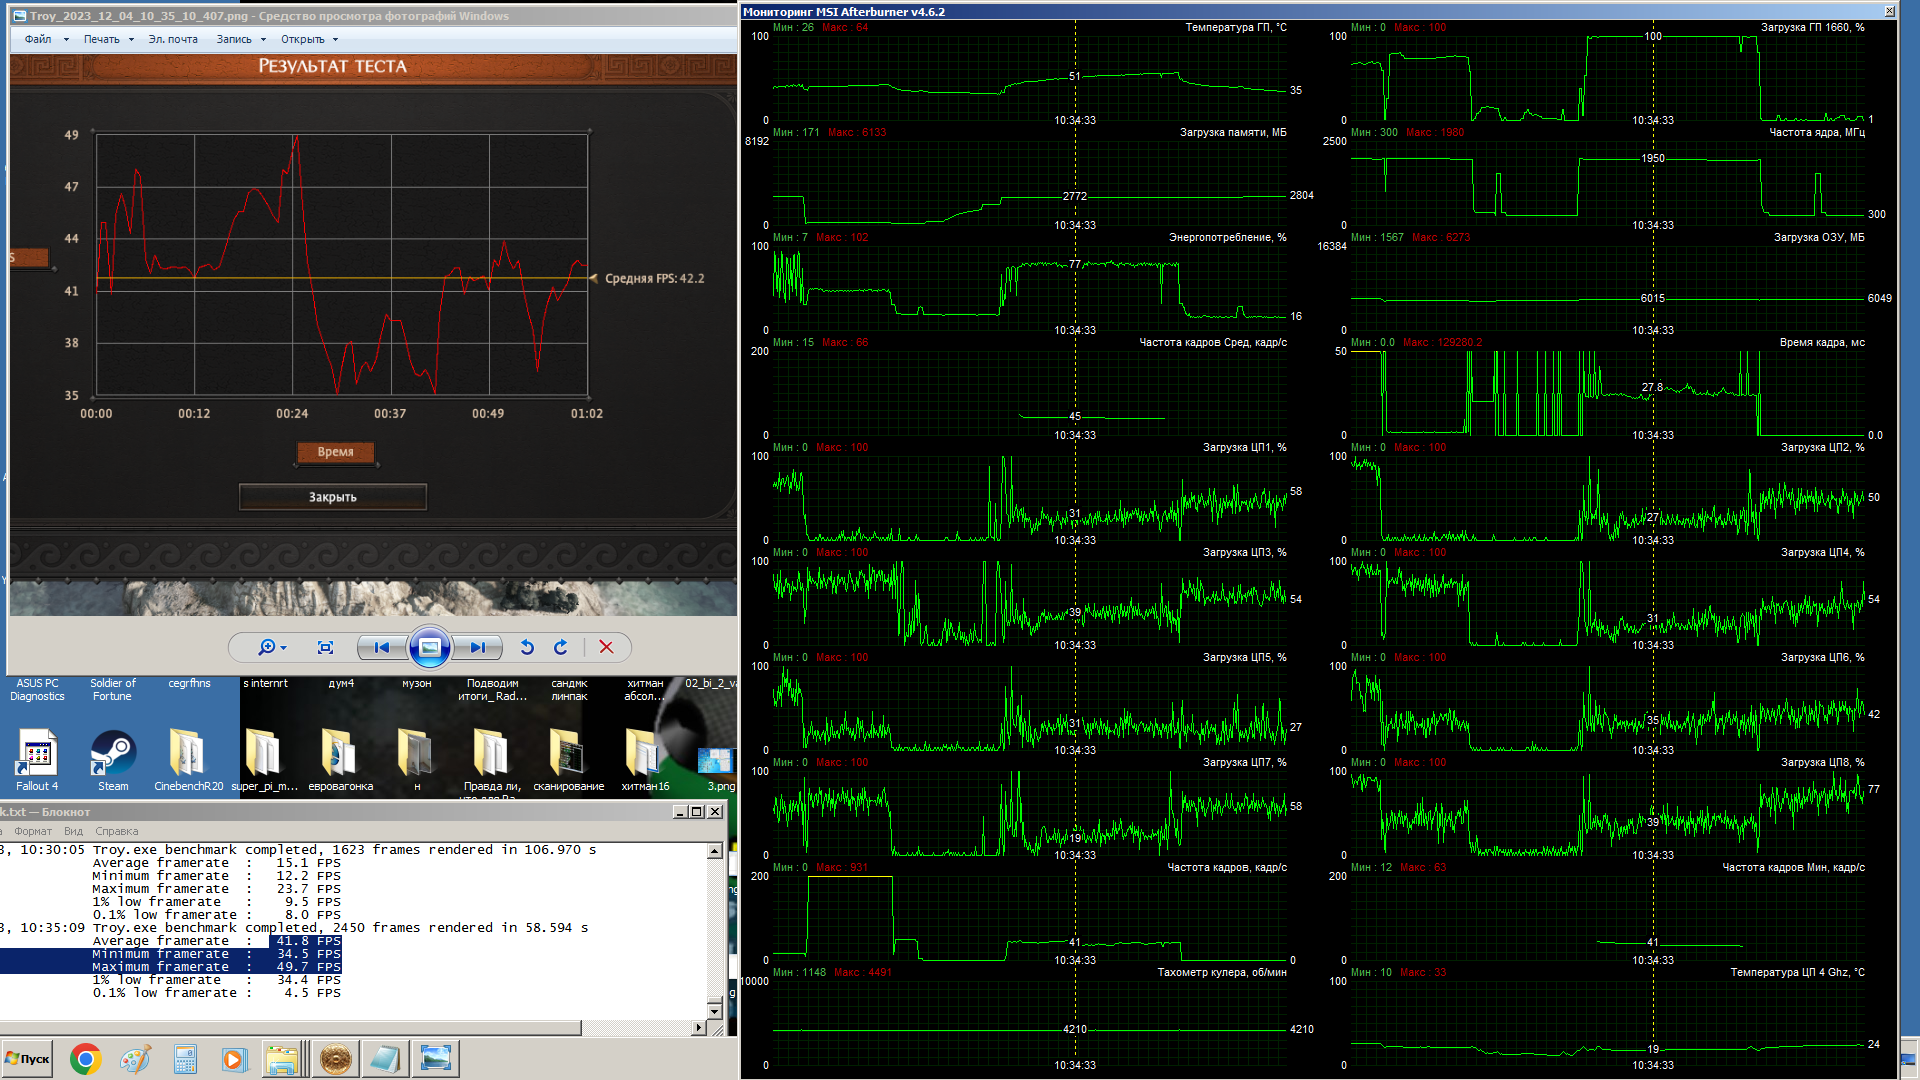The height and width of the screenshot is (1080, 1920).
Task: Delete image with red X icon
Action: [606, 648]
